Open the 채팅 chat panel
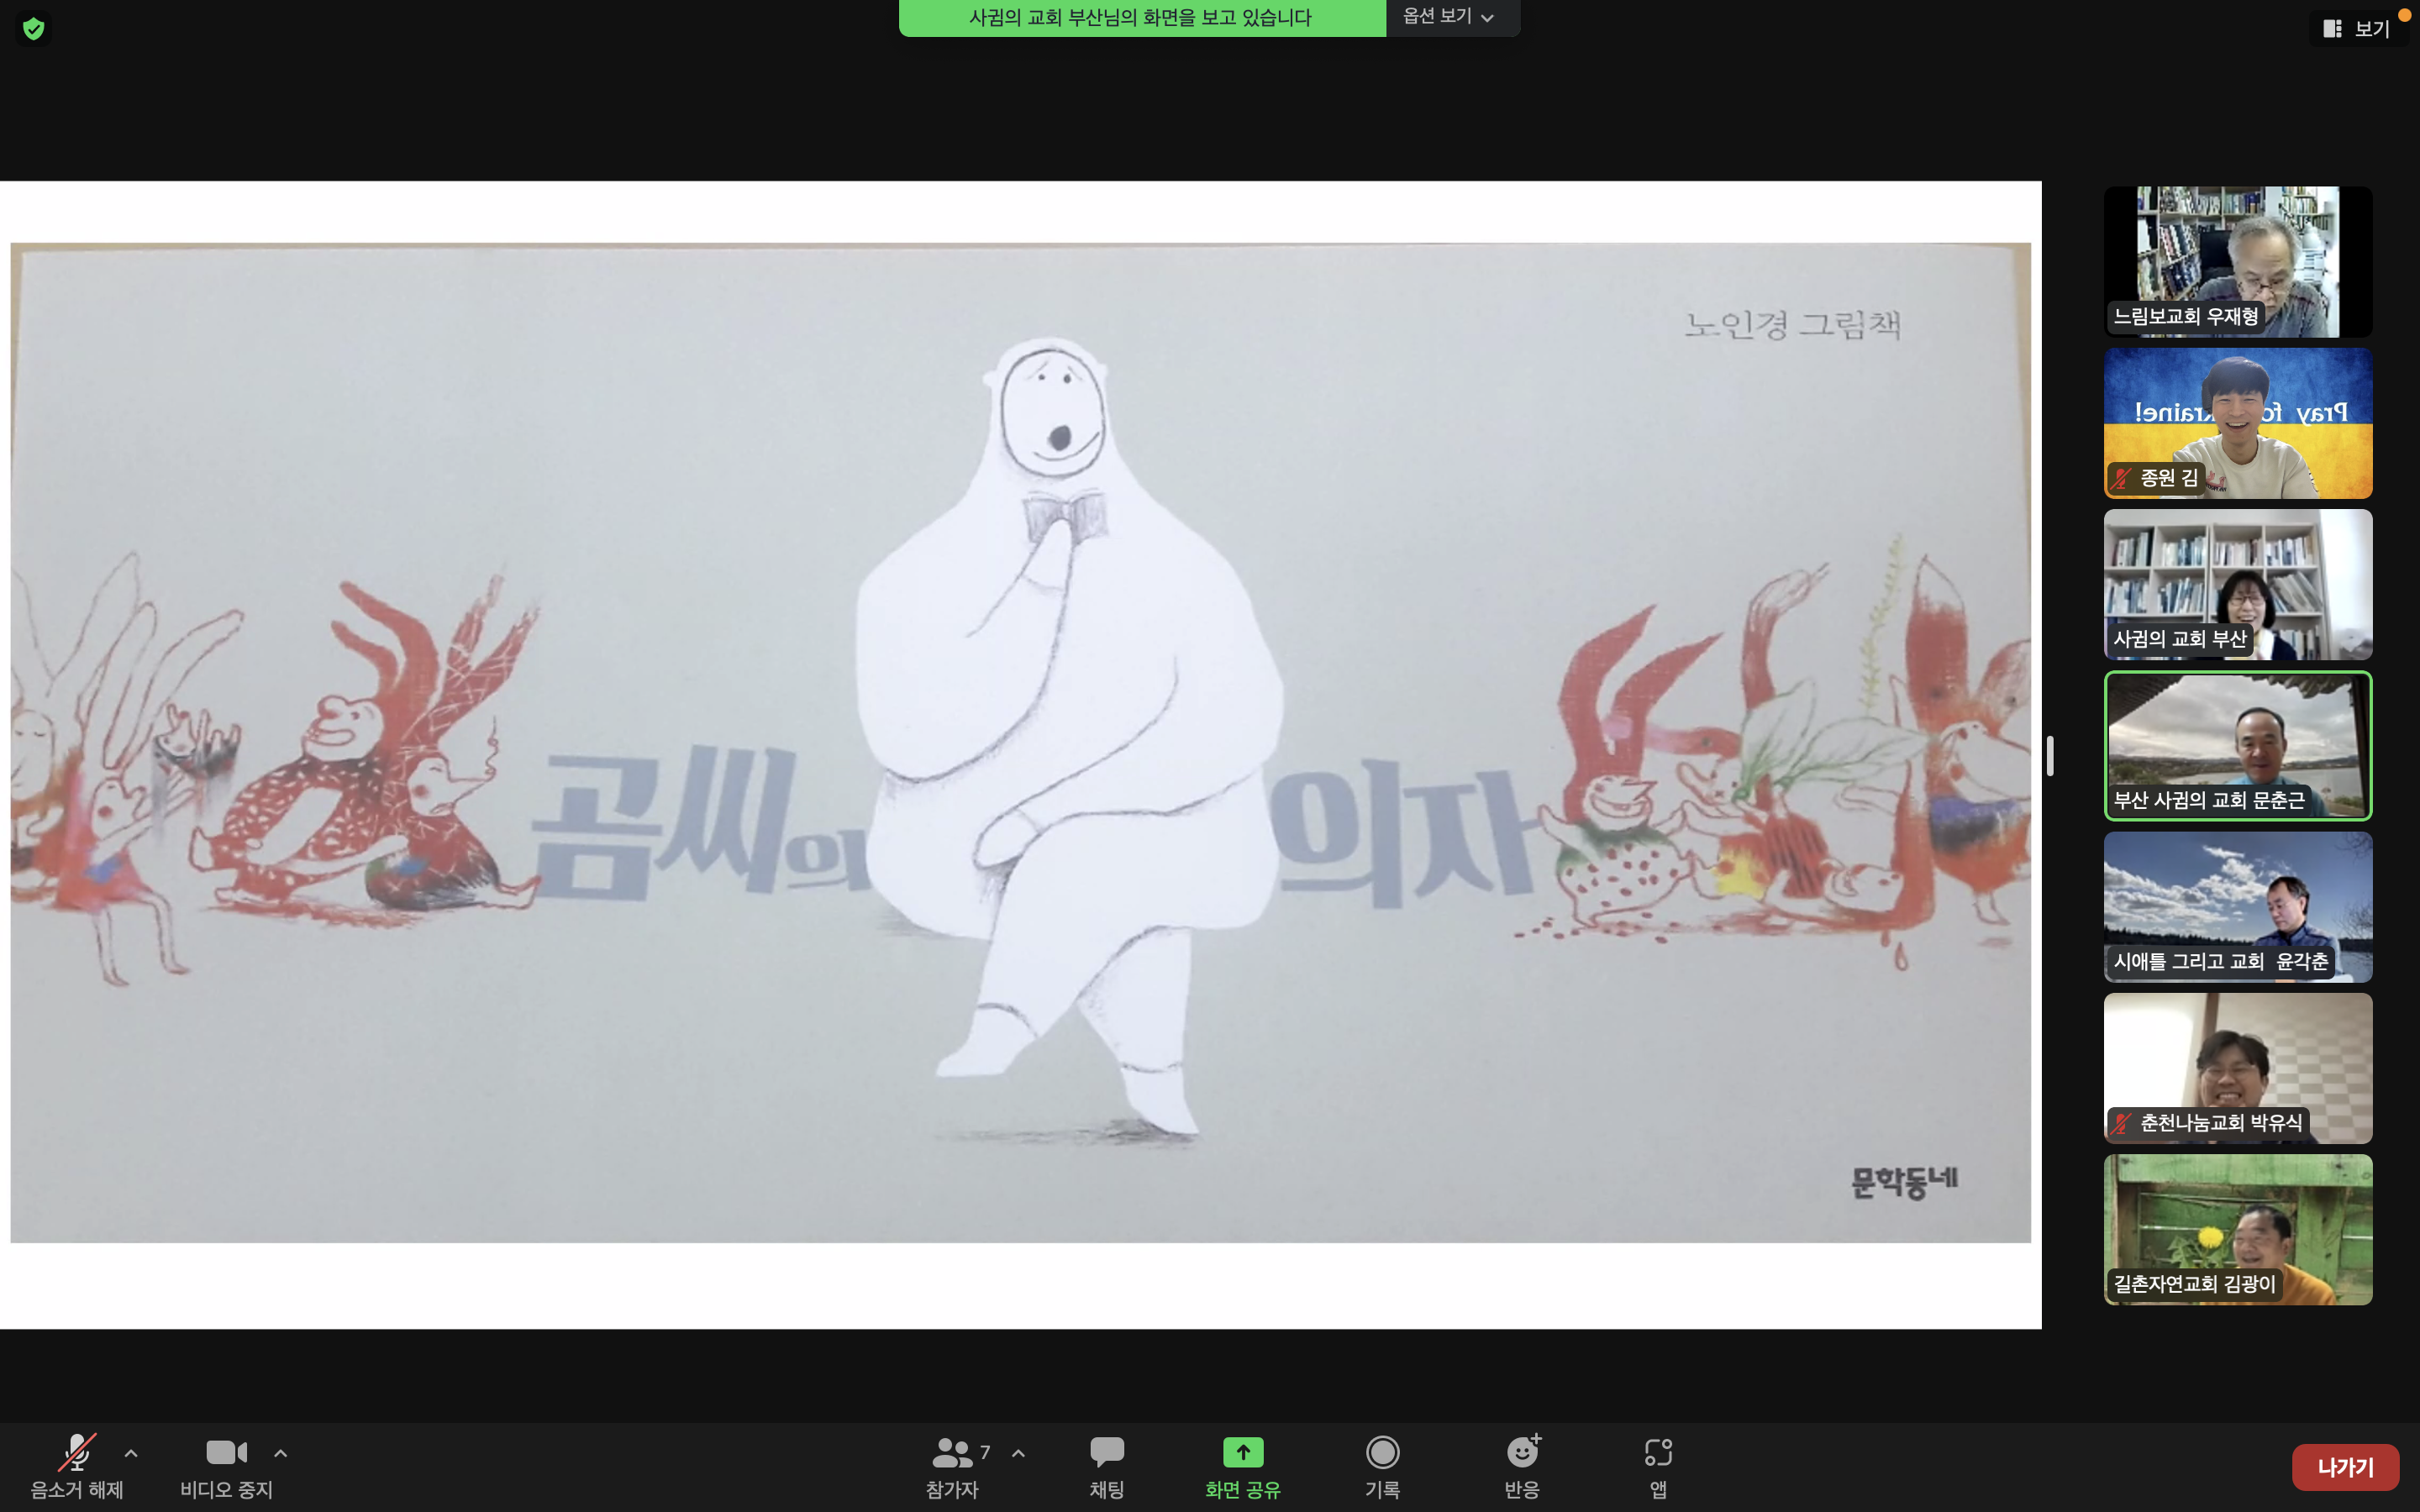This screenshot has height=1512, width=2420. coord(1107,1466)
